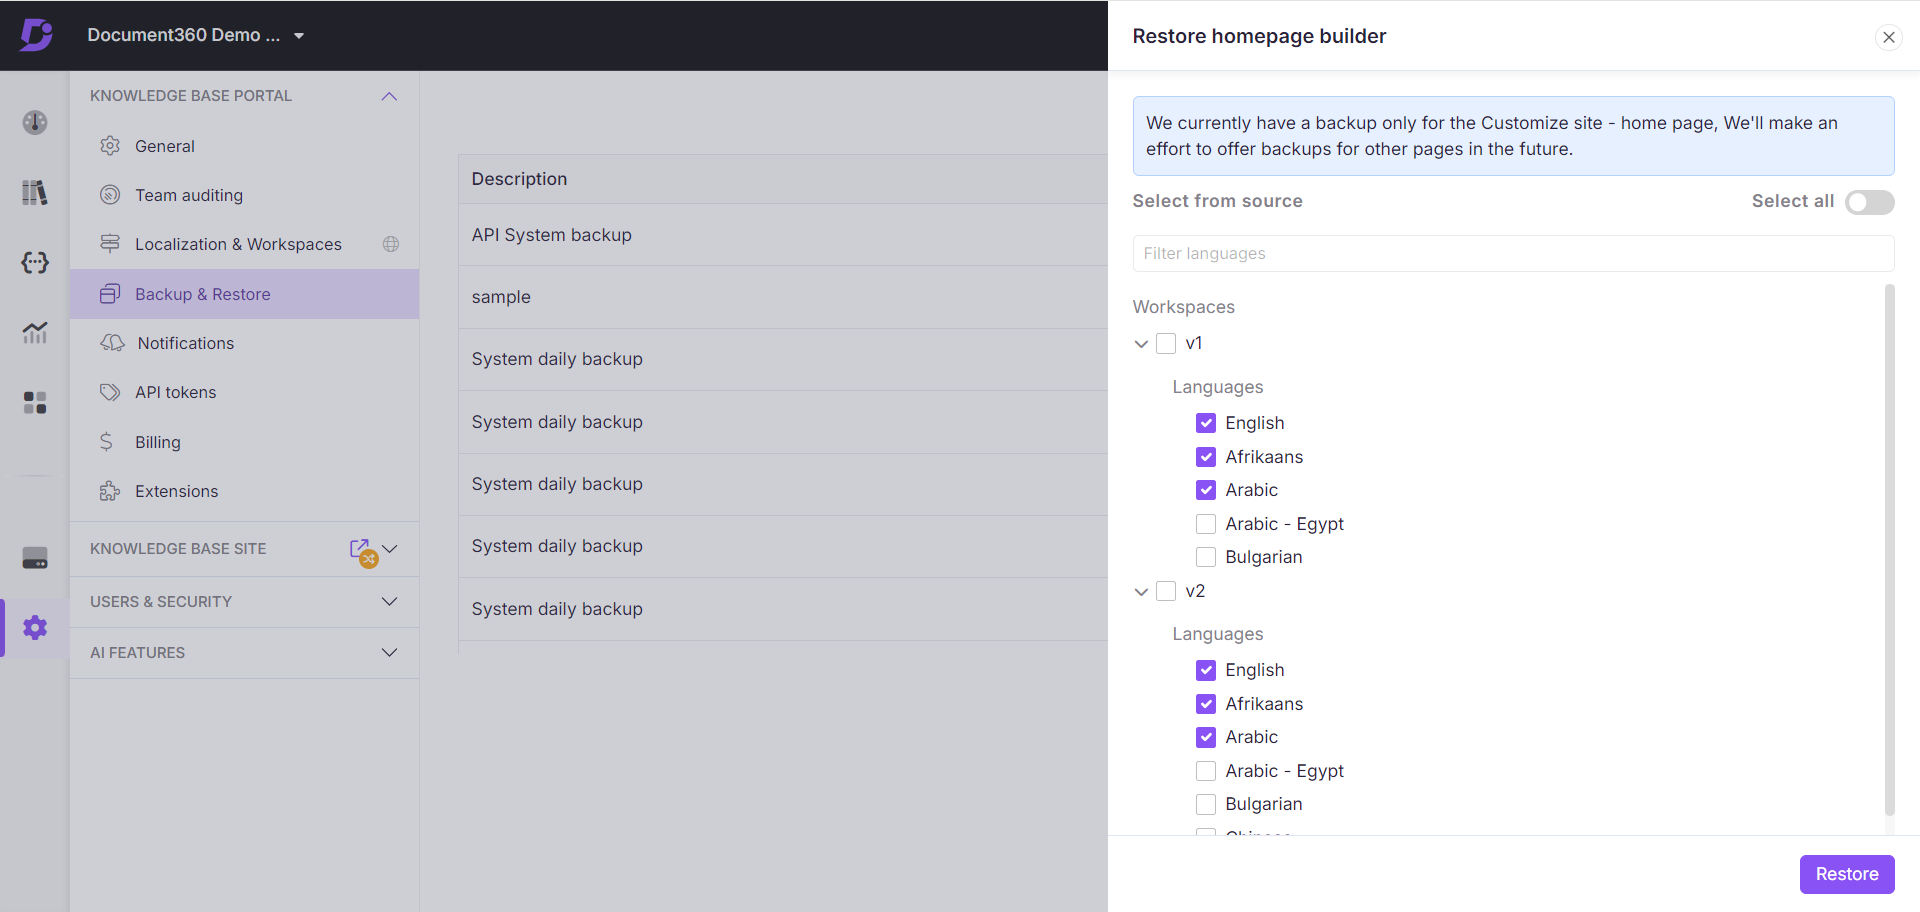This screenshot has height=912, width=1920.
Task: Select the API System backup row
Action: coord(783,235)
